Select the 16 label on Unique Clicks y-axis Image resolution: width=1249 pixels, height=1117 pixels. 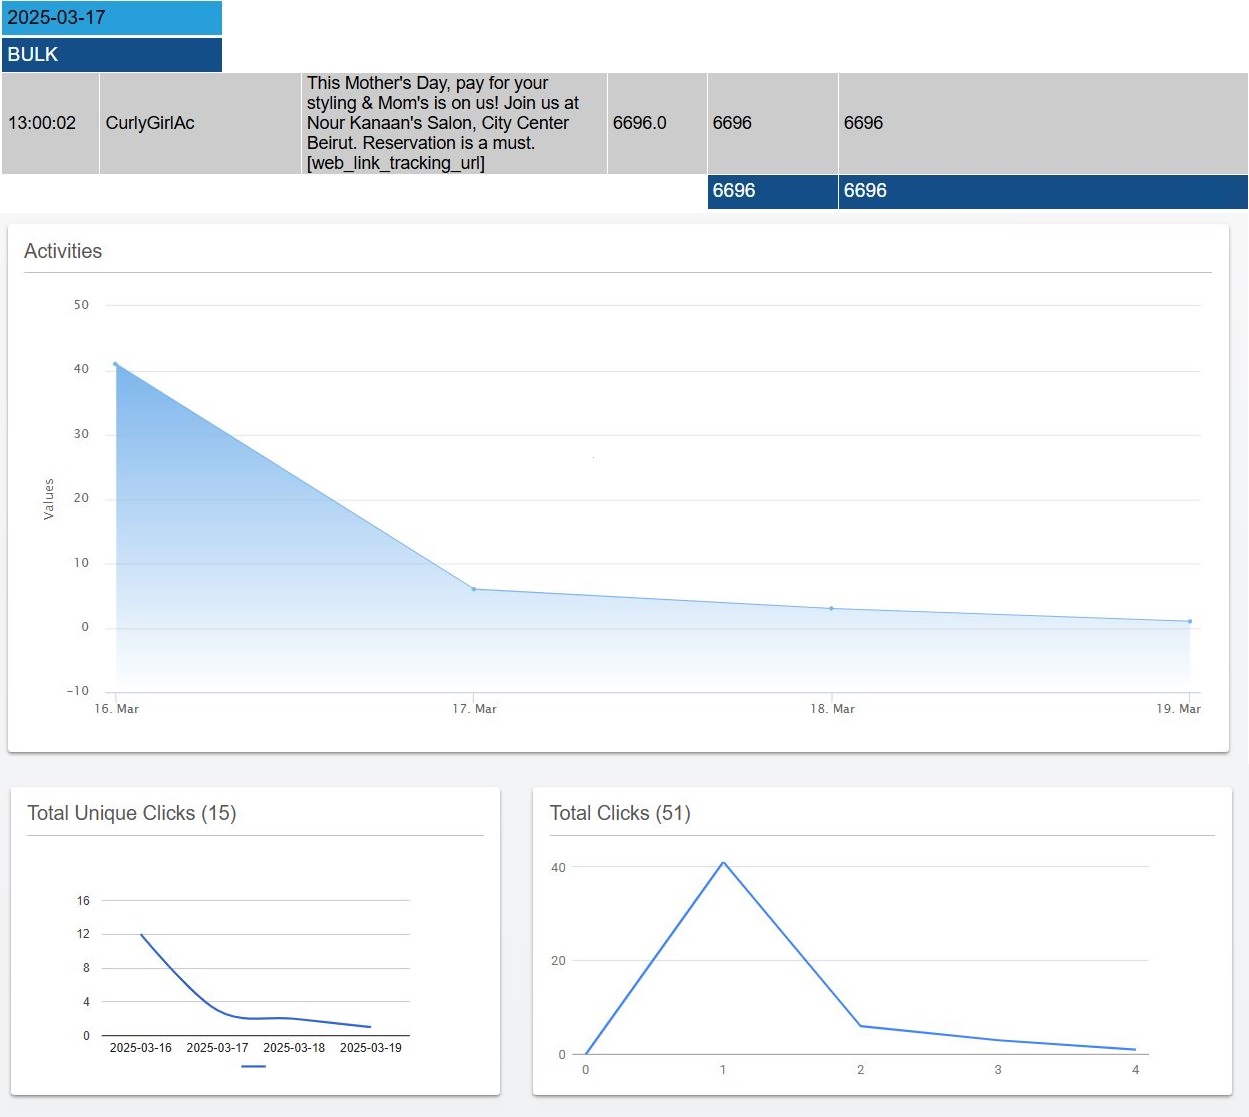coord(83,901)
